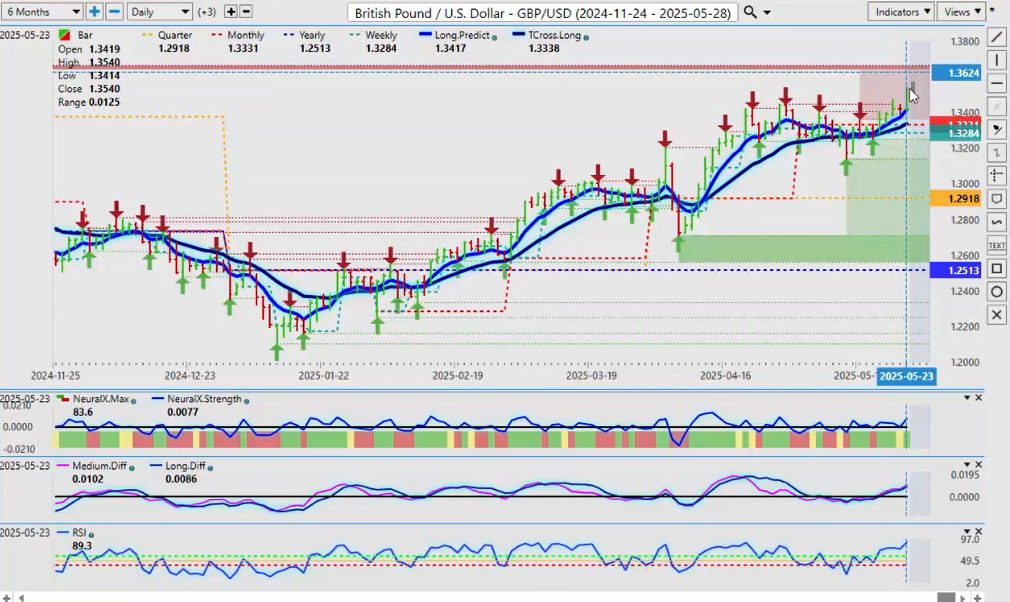Click the magnifier symbol search icon

click(x=750, y=12)
